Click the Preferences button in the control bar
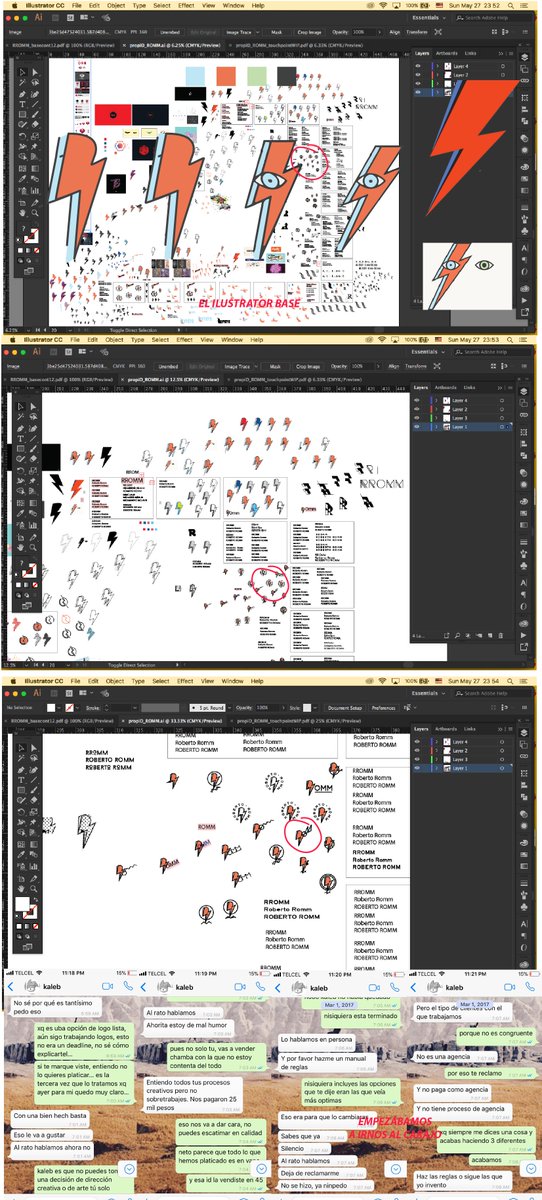This screenshot has width=542, height=1200. coord(383,707)
